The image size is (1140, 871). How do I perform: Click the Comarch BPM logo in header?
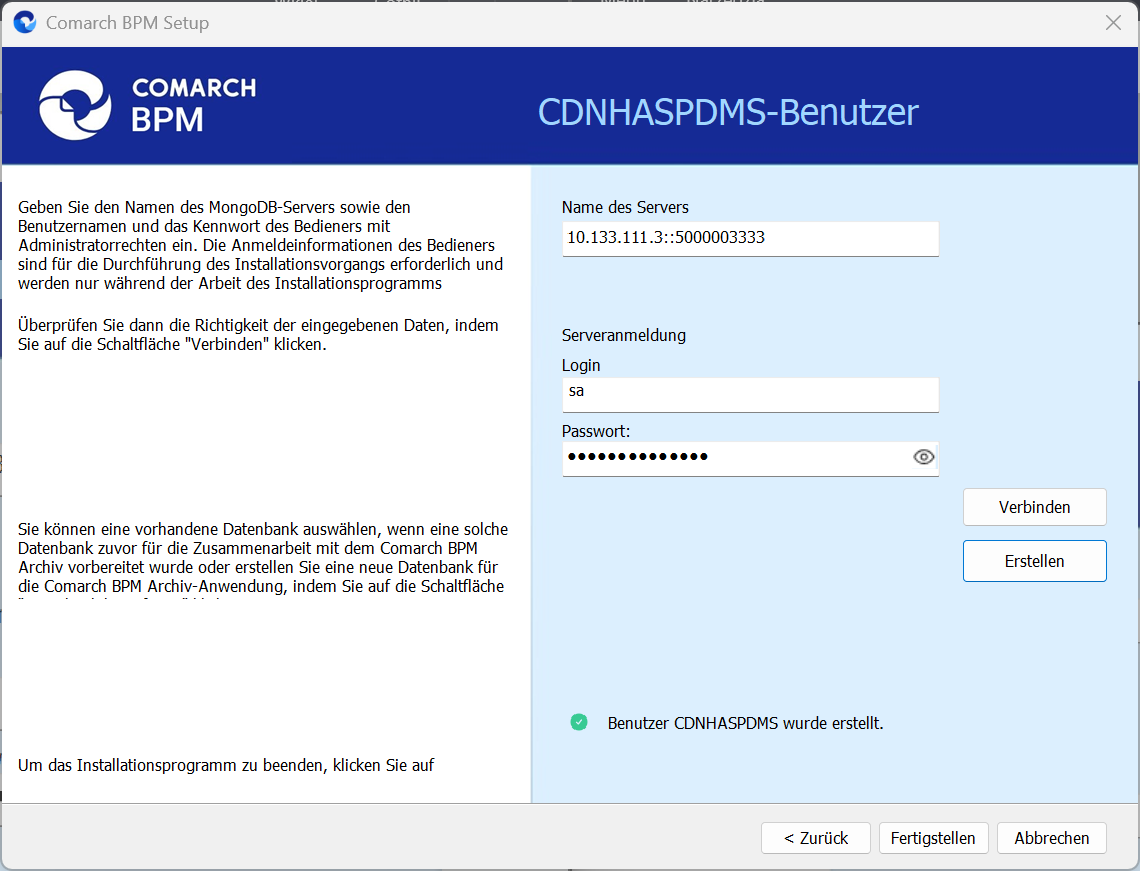(x=147, y=104)
